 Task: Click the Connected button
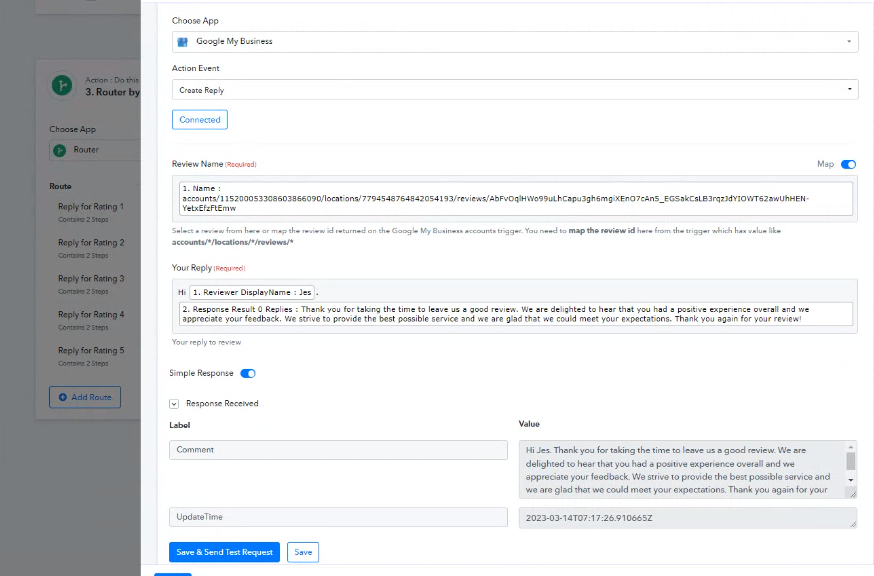point(200,120)
